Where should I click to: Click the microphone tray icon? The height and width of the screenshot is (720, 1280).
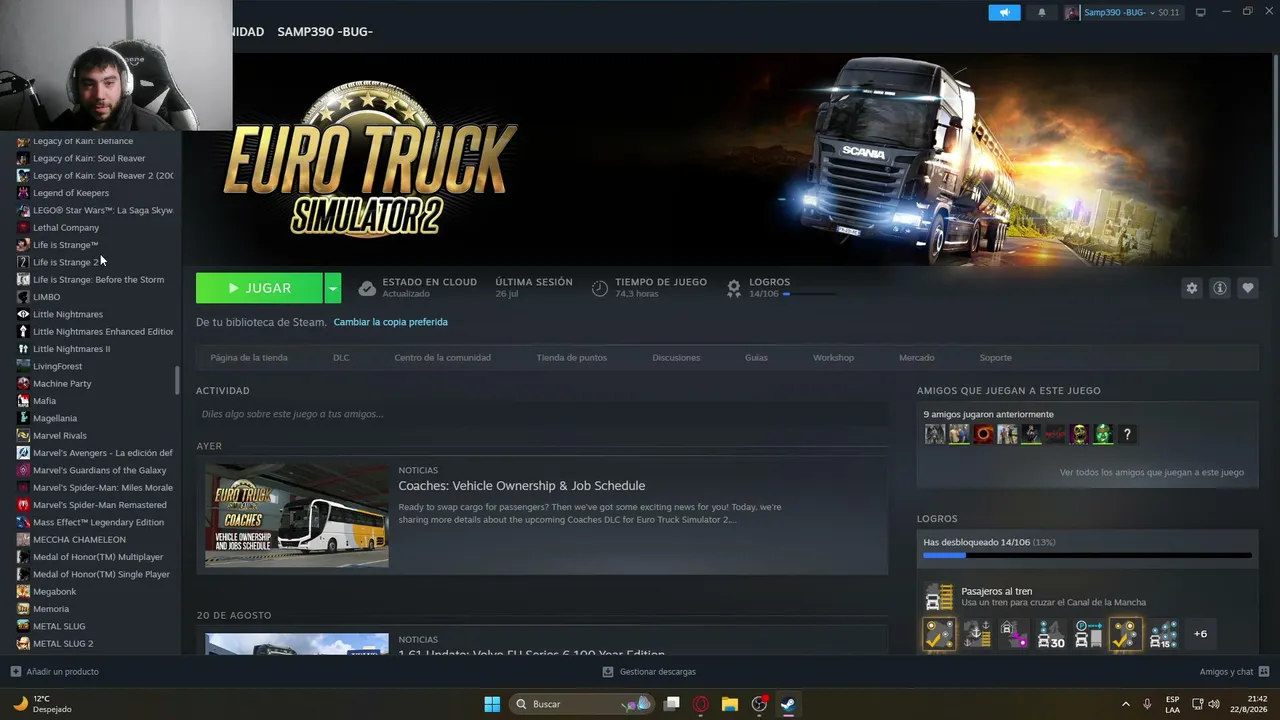click(x=1147, y=704)
